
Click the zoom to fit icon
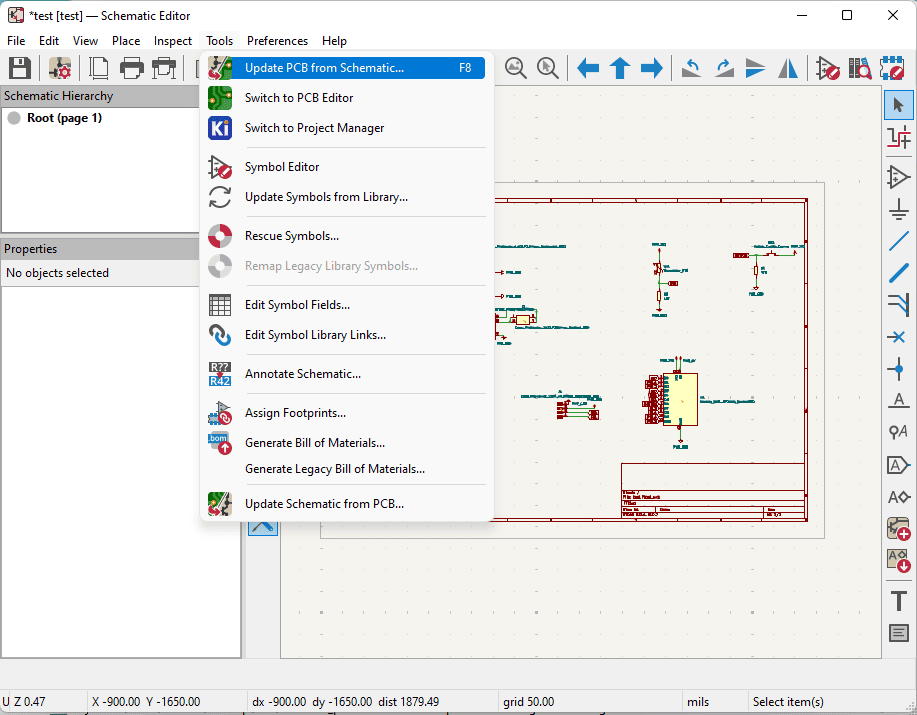click(x=515, y=68)
